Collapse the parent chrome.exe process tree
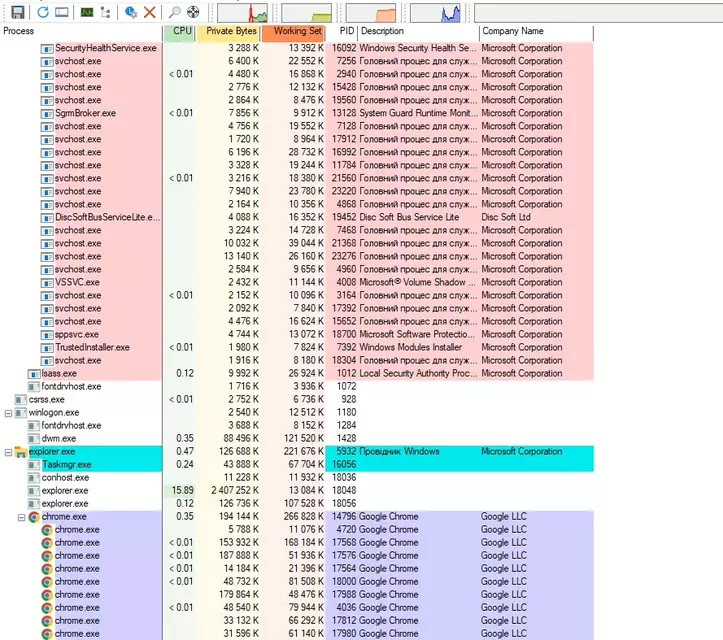 click(21, 517)
